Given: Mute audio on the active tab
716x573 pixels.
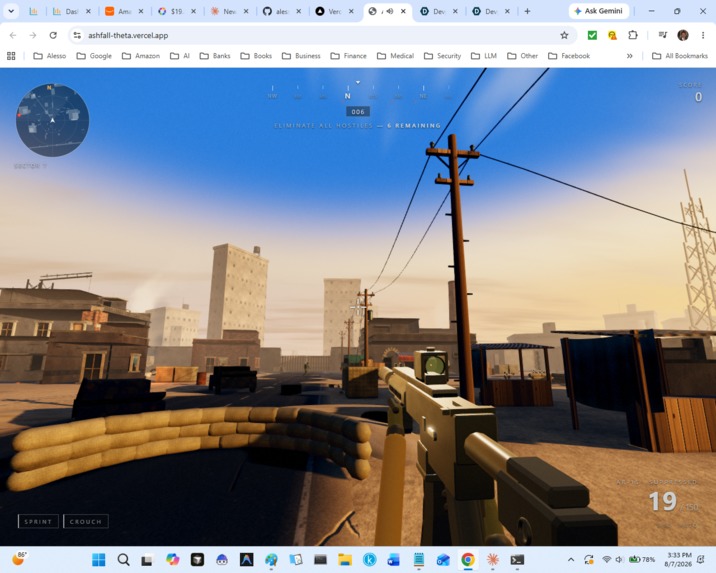Looking at the screenshot, I should [389, 11].
